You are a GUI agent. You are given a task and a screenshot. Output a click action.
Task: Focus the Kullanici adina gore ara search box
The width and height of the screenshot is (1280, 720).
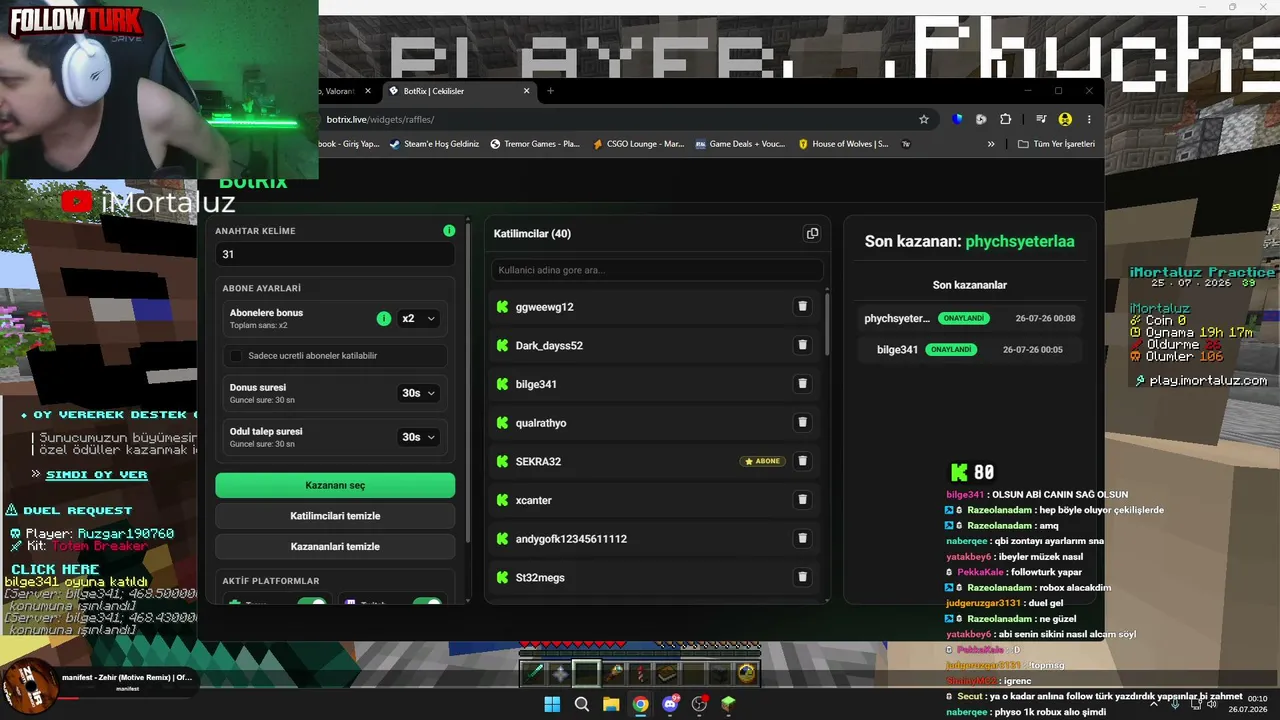pyautogui.click(x=657, y=270)
